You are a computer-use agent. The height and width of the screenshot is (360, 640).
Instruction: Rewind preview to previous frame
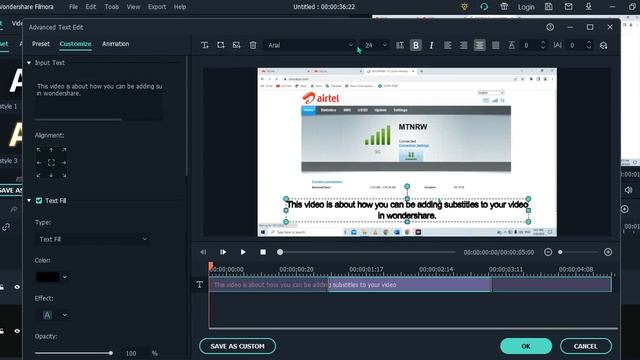tap(203, 252)
